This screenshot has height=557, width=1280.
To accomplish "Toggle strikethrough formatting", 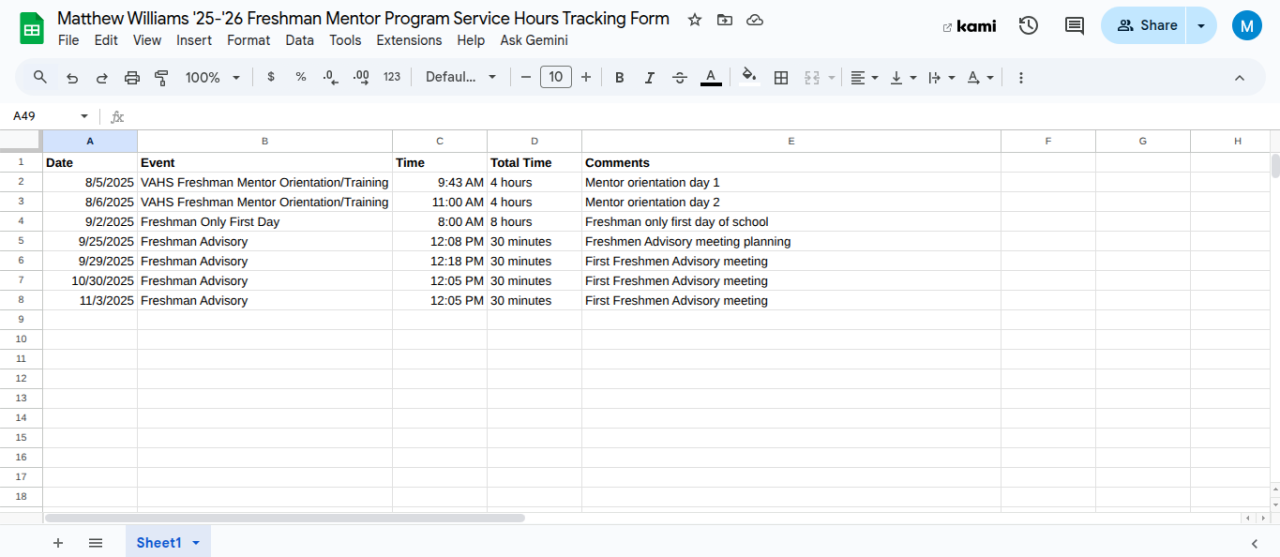I will click(680, 77).
